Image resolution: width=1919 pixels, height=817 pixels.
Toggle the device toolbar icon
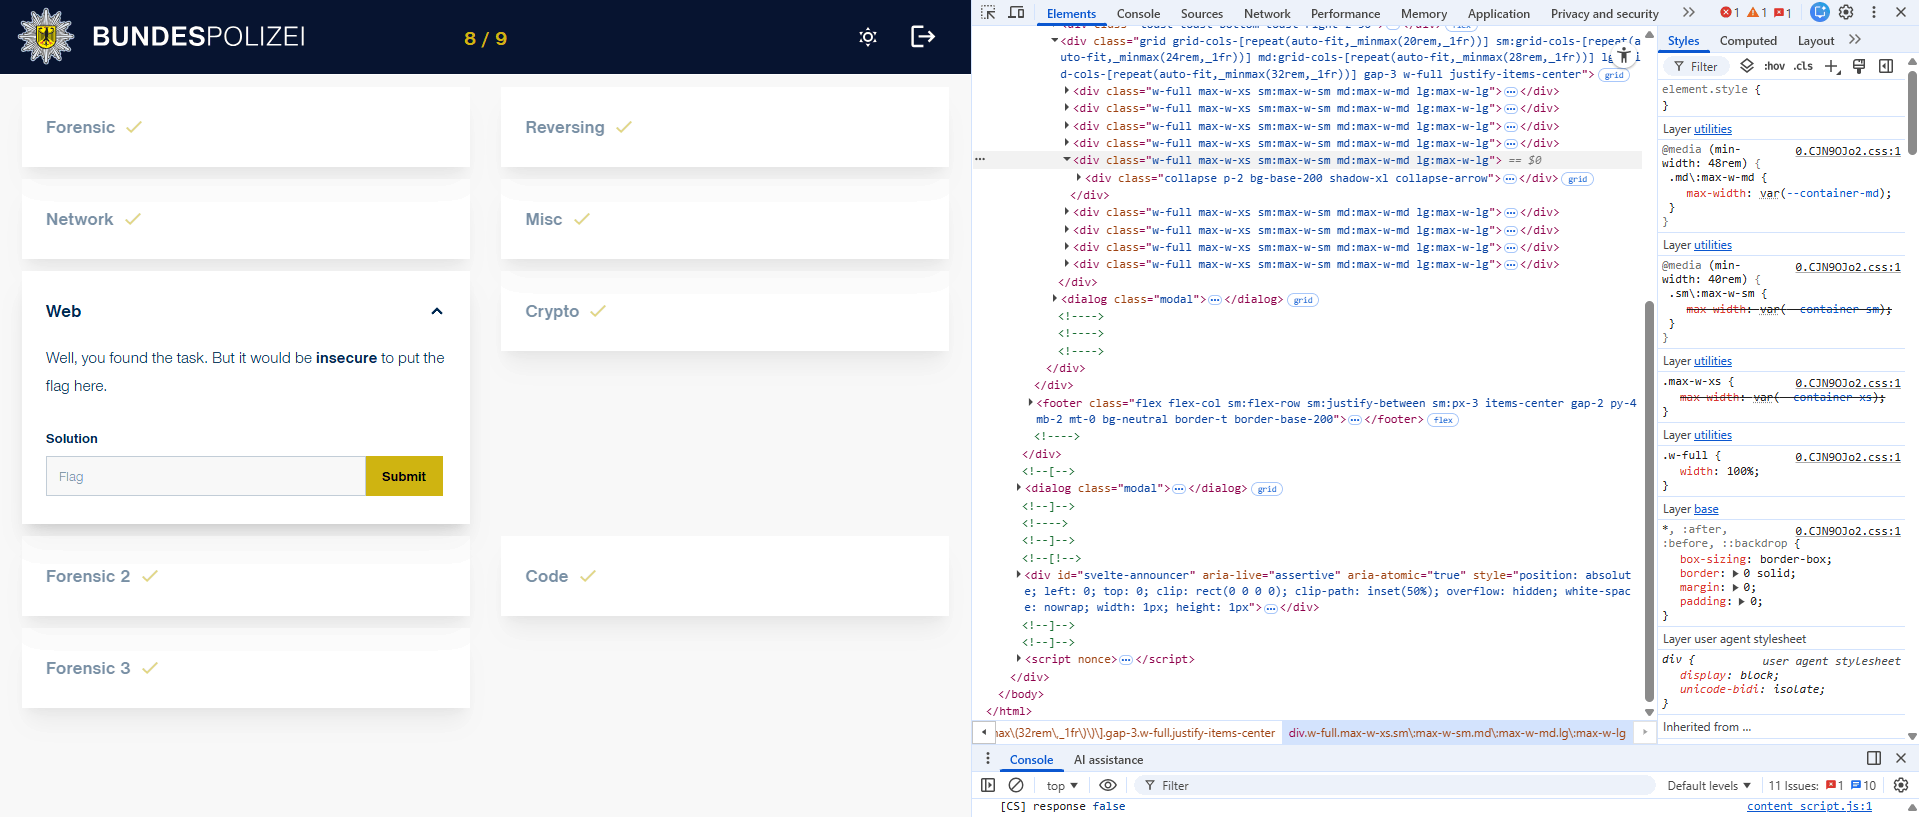tap(1016, 13)
